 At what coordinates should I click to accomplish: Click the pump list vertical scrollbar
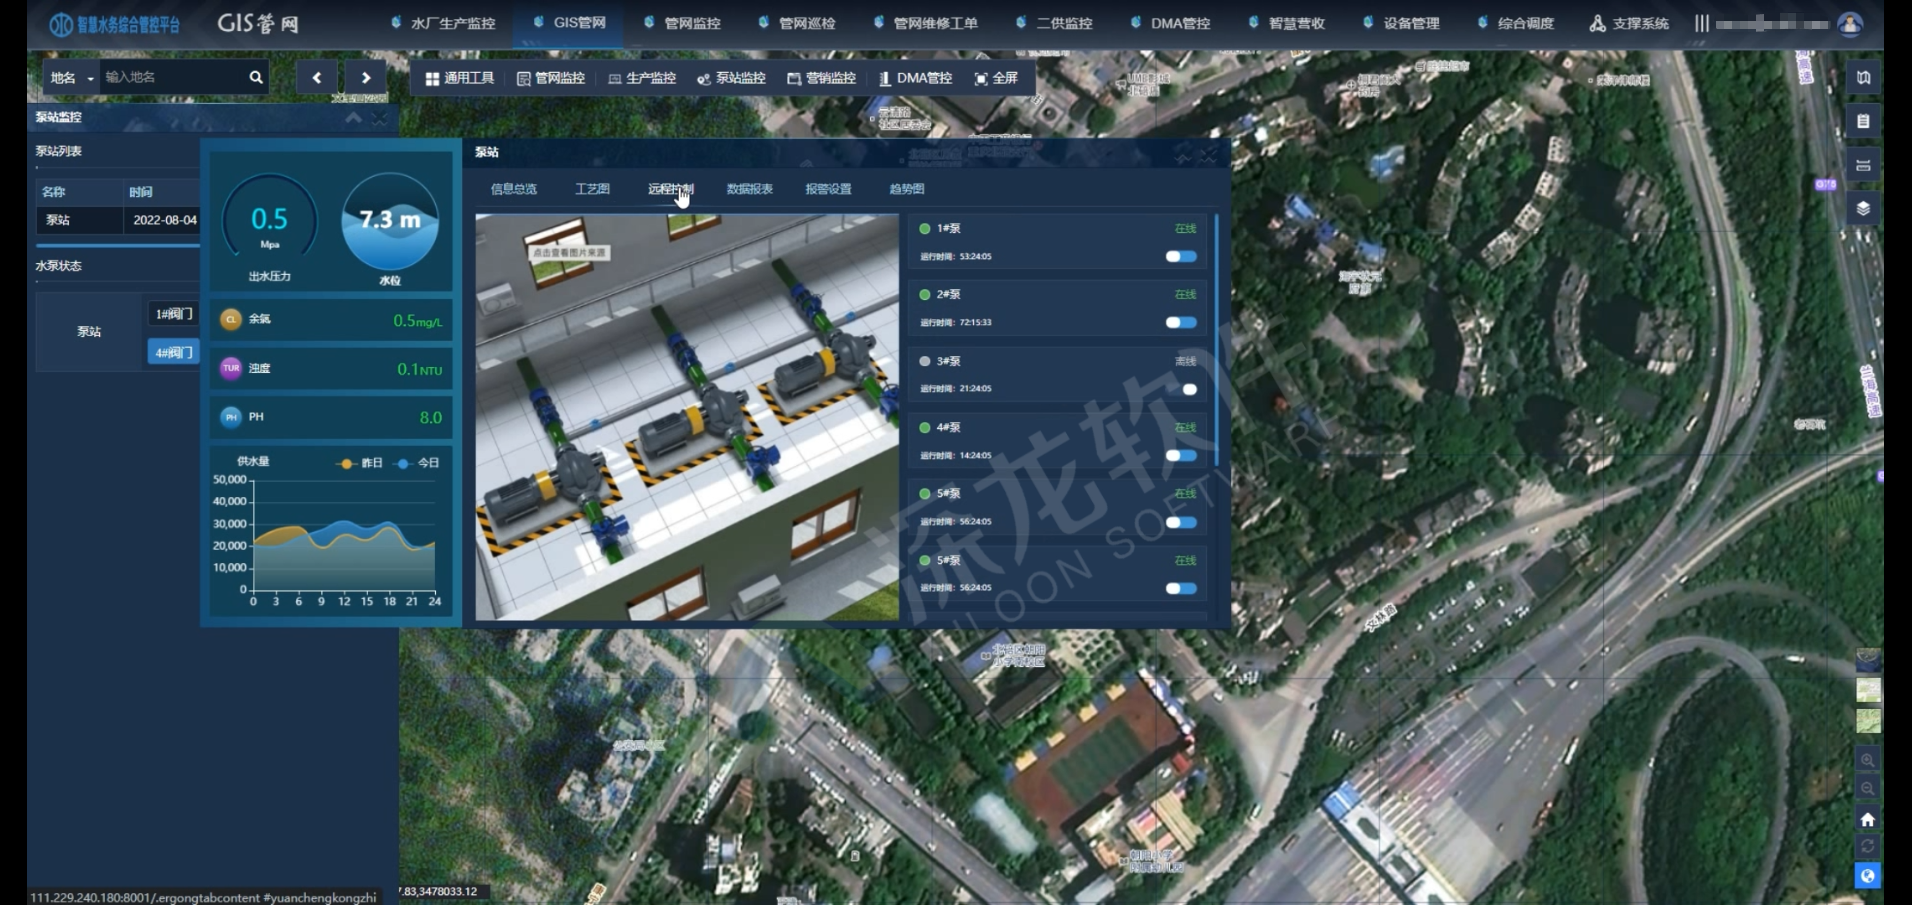pyautogui.click(x=1216, y=340)
